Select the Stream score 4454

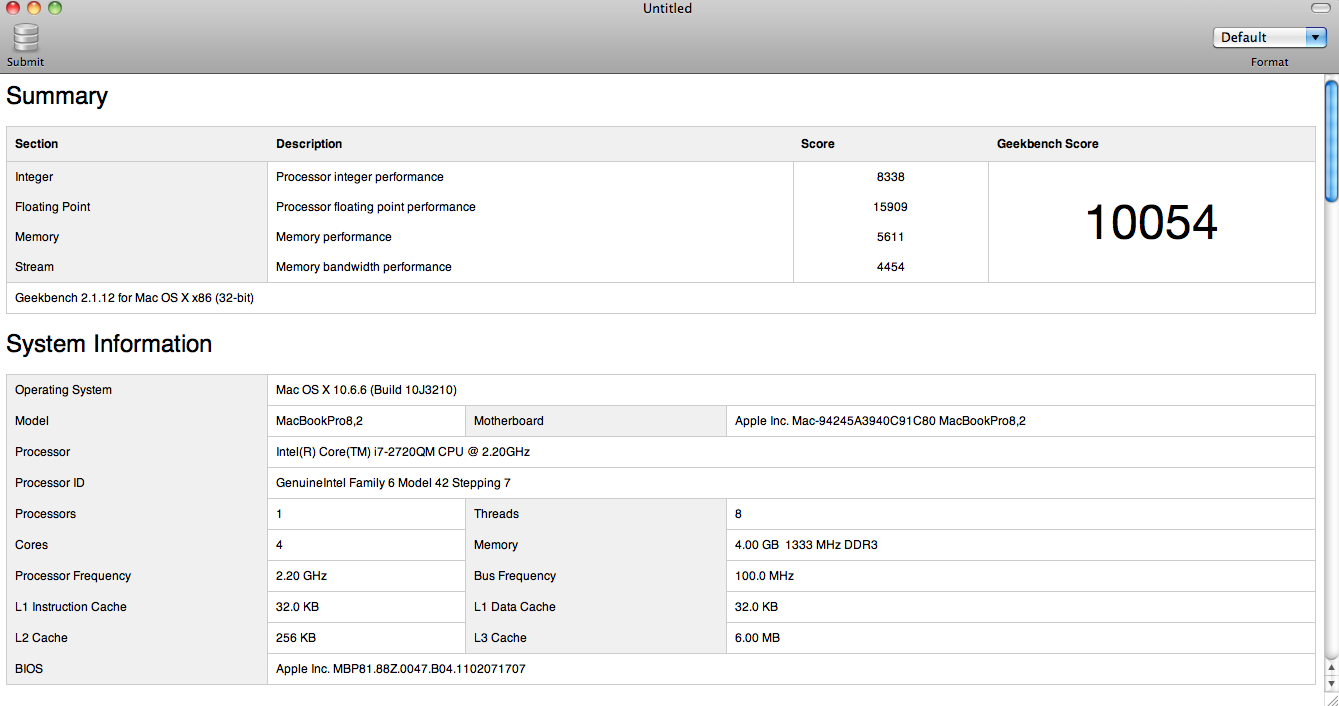(x=890, y=267)
